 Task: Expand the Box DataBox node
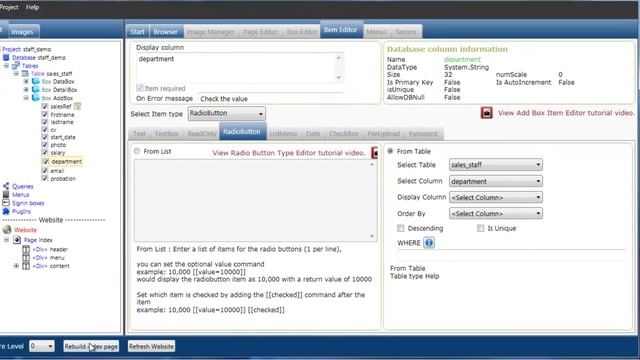[x=26, y=82]
